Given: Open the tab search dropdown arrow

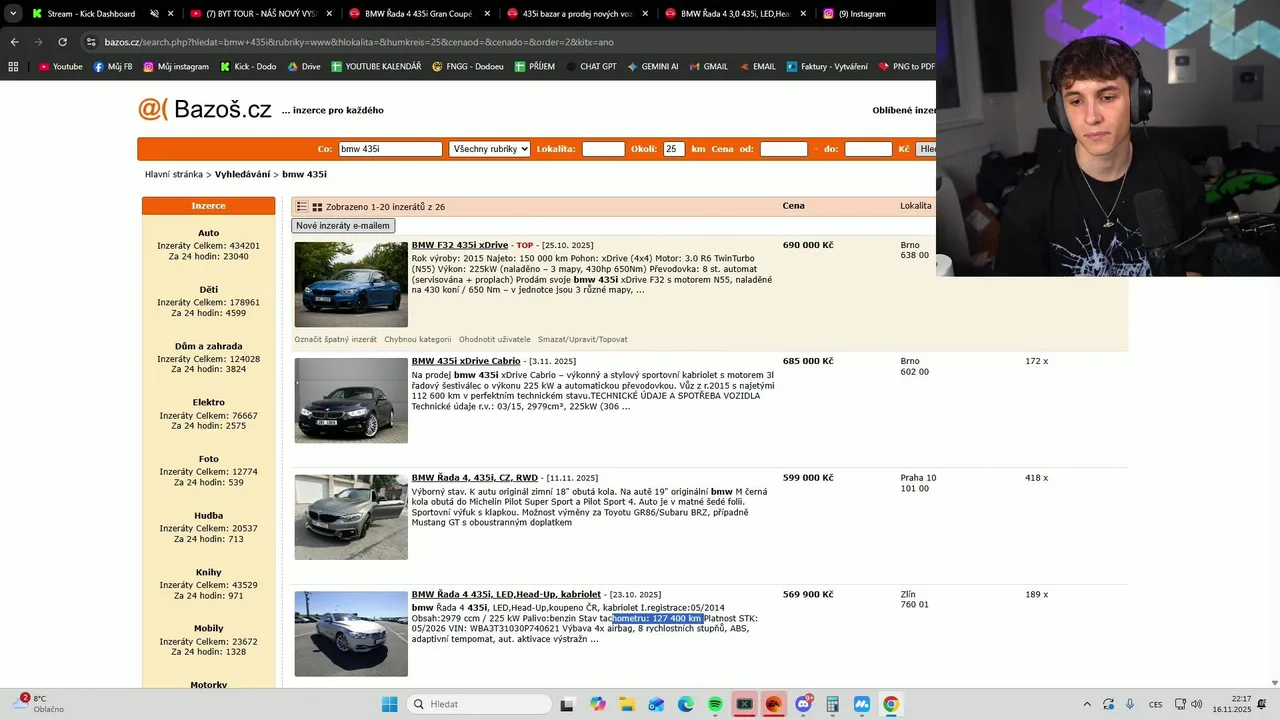Looking at the screenshot, I should (x=13, y=14).
